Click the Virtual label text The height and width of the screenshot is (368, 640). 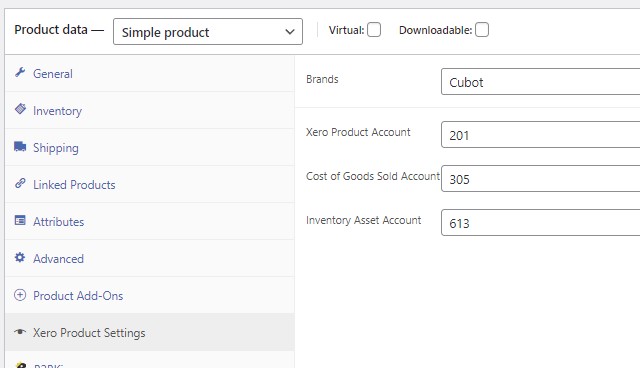(x=346, y=30)
